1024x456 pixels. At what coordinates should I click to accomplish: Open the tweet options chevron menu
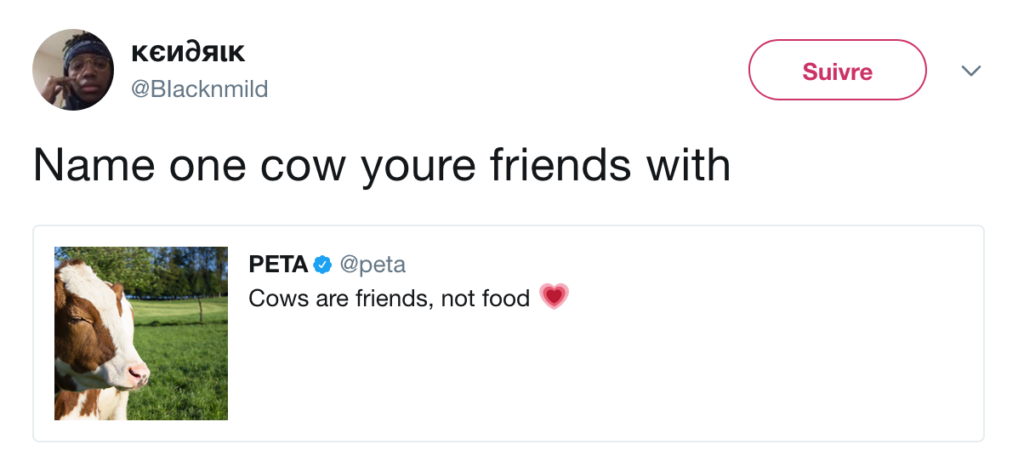pos(970,71)
